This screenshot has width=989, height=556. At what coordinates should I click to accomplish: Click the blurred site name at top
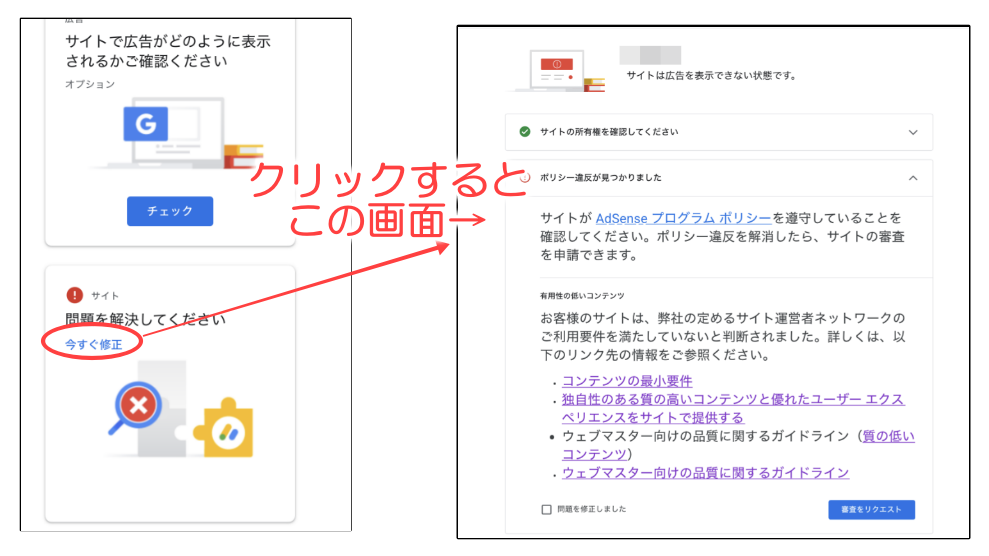650,56
